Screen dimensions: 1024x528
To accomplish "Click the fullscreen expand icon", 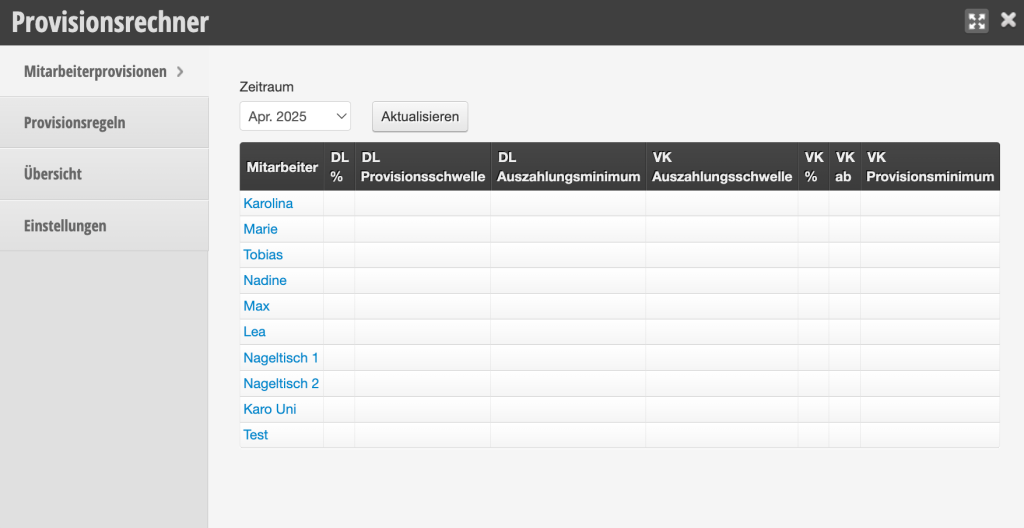I will tap(976, 21).
